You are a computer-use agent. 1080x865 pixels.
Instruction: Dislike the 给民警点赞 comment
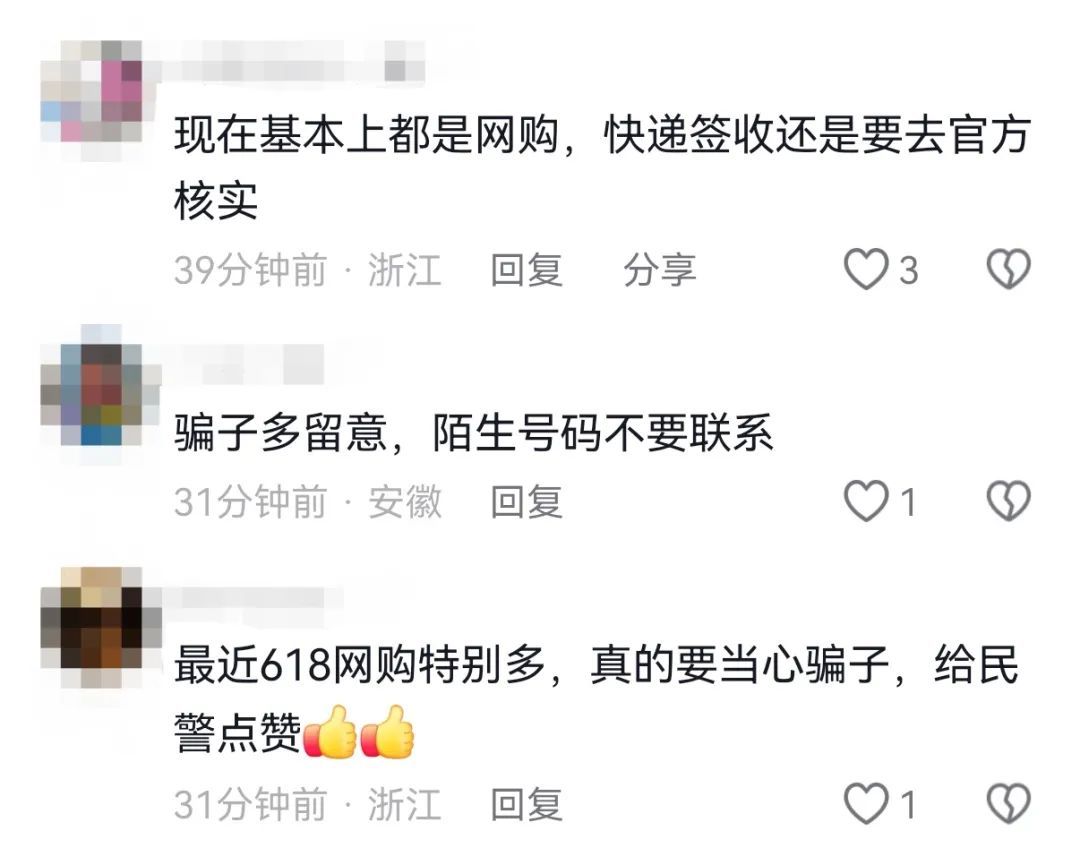[x=1008, y=804]
